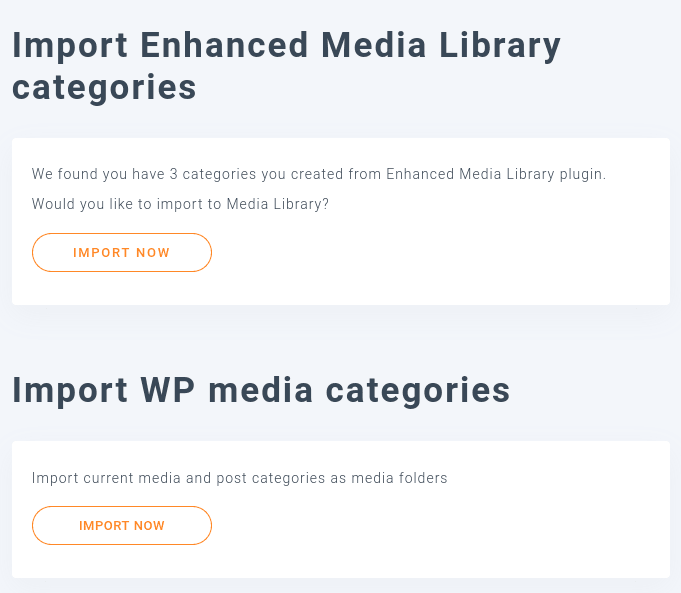Viewport: 681px width, 593px height.
Task: Click Import Now for Enhanced Media Library categories
Action: coord(122,252)
